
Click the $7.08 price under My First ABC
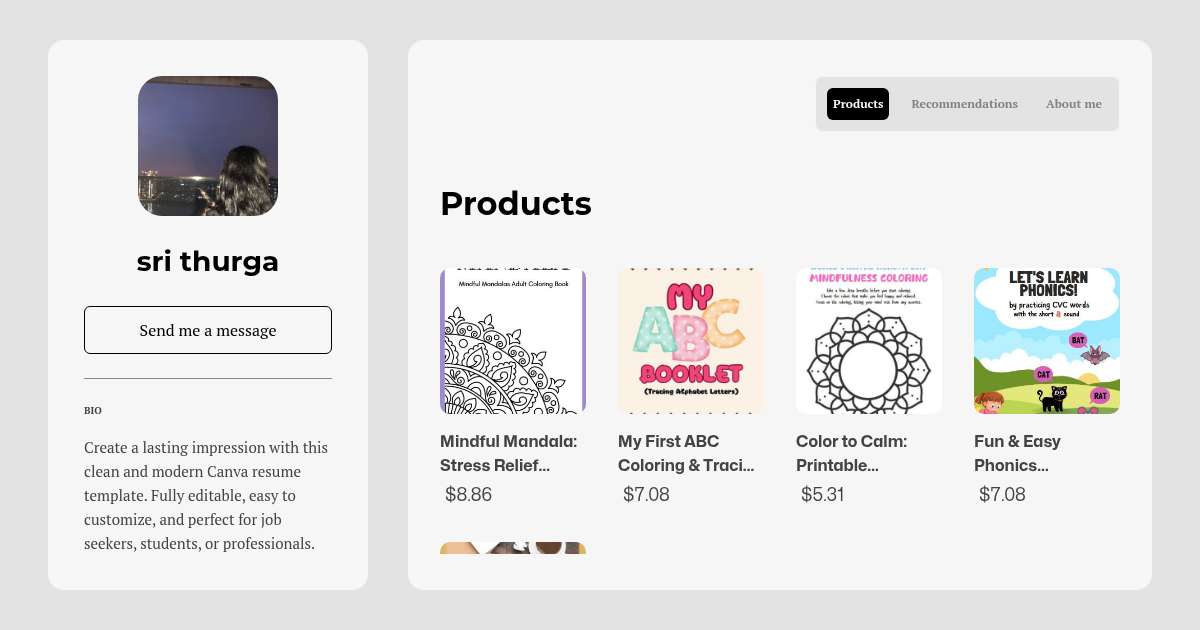(646, 494)
